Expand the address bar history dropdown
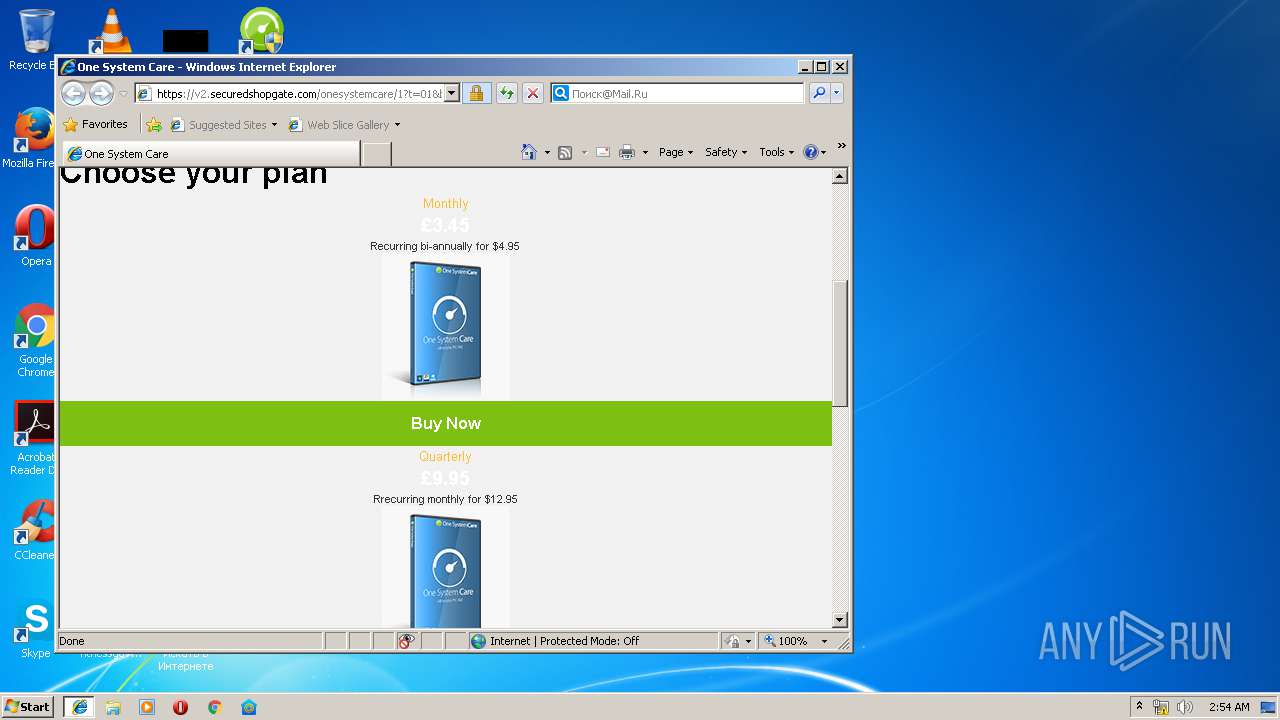Image resolution: width=1280 pixels, height=720 pixels. (x=451, y=94)
